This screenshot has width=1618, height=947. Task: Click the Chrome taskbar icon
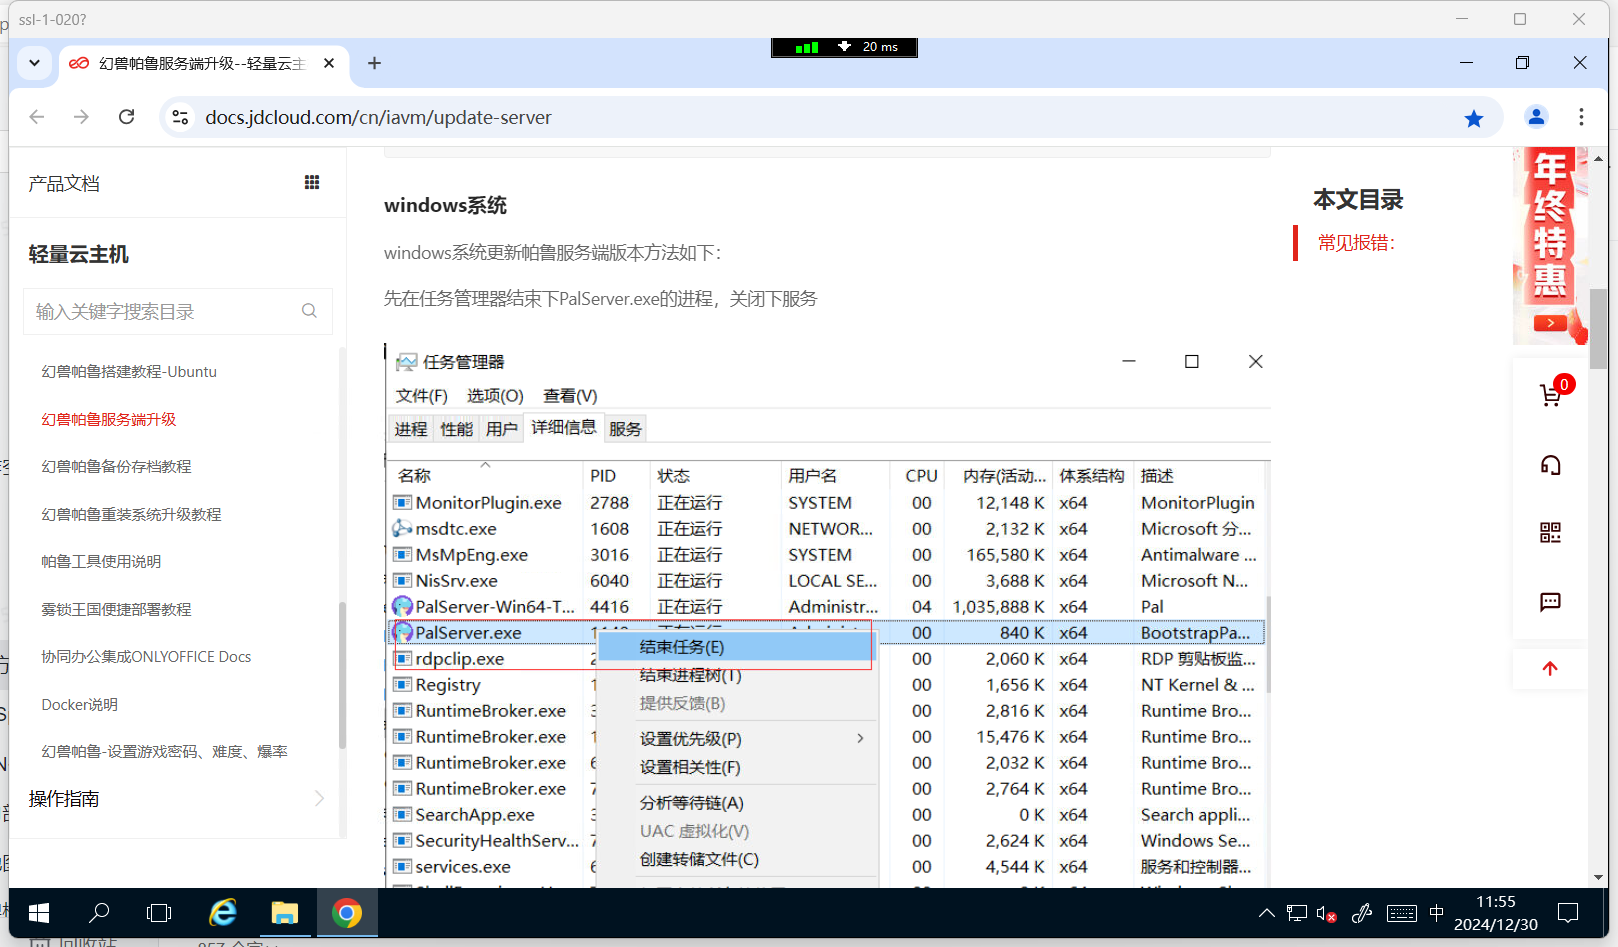click(x=347, y=913)
